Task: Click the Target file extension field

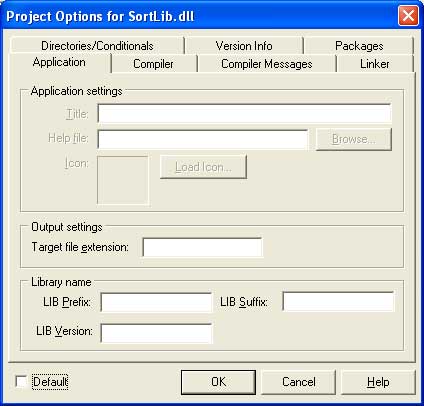Action: tap(202, 247)
